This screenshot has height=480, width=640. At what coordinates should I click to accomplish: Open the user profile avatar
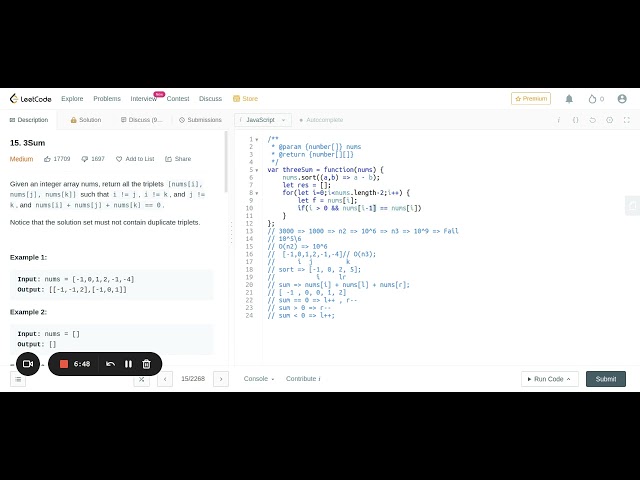(622, 99)
